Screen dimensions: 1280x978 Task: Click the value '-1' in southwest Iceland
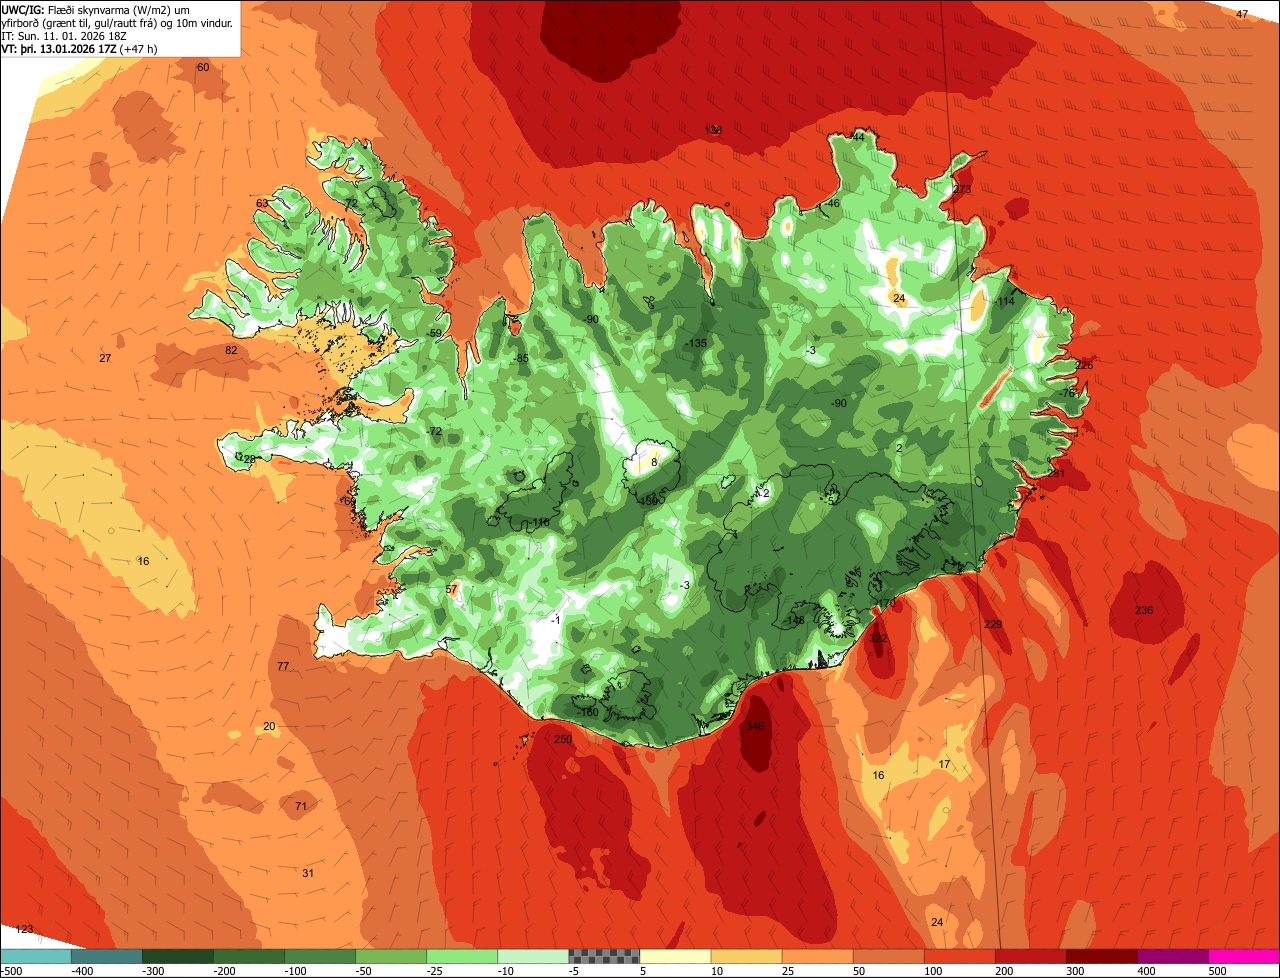click(x=555, y=619)
